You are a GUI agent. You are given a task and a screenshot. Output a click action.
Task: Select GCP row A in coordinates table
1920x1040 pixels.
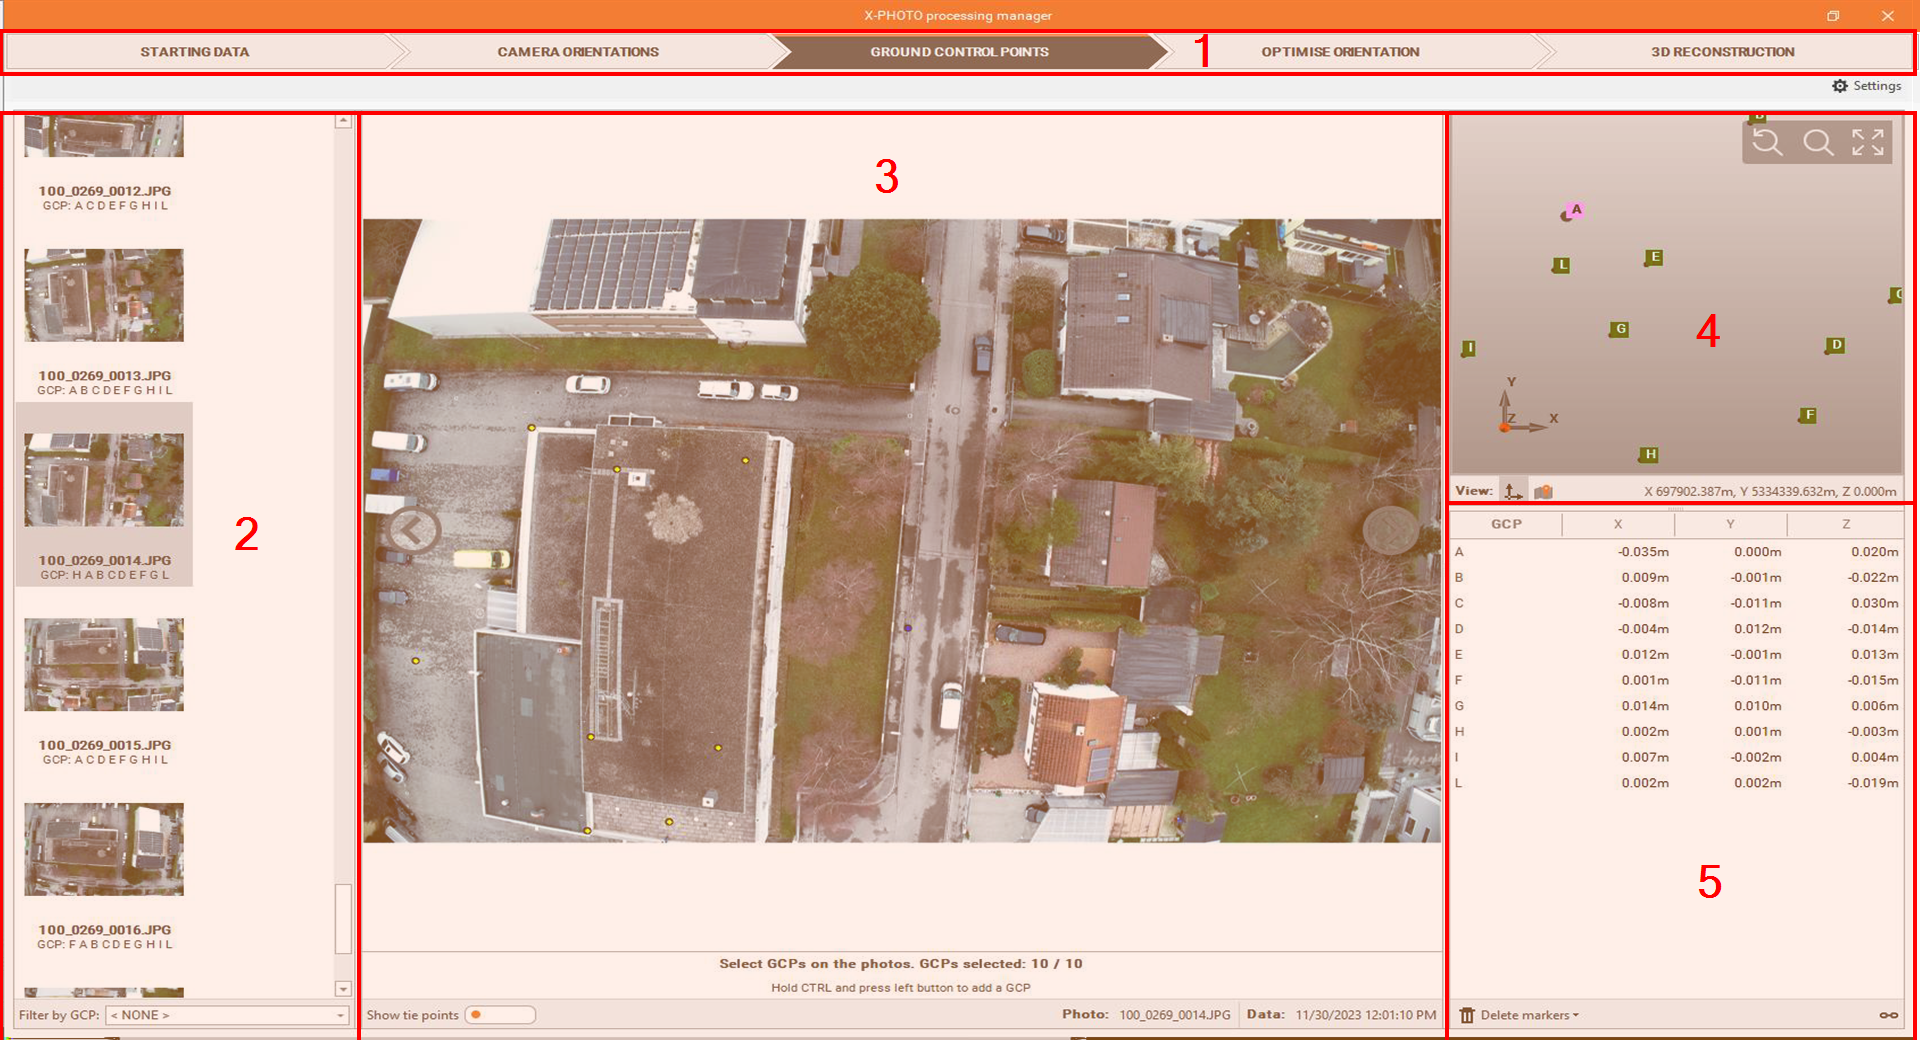pyautogui.click(x=1676, y=552)
